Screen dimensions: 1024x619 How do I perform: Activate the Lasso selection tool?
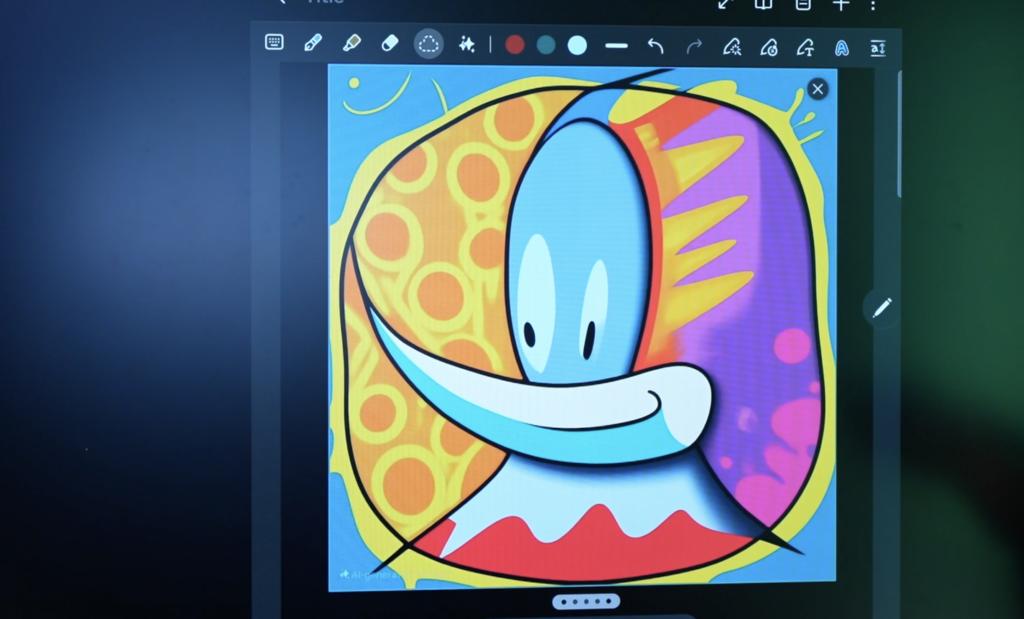click(429, 44)
